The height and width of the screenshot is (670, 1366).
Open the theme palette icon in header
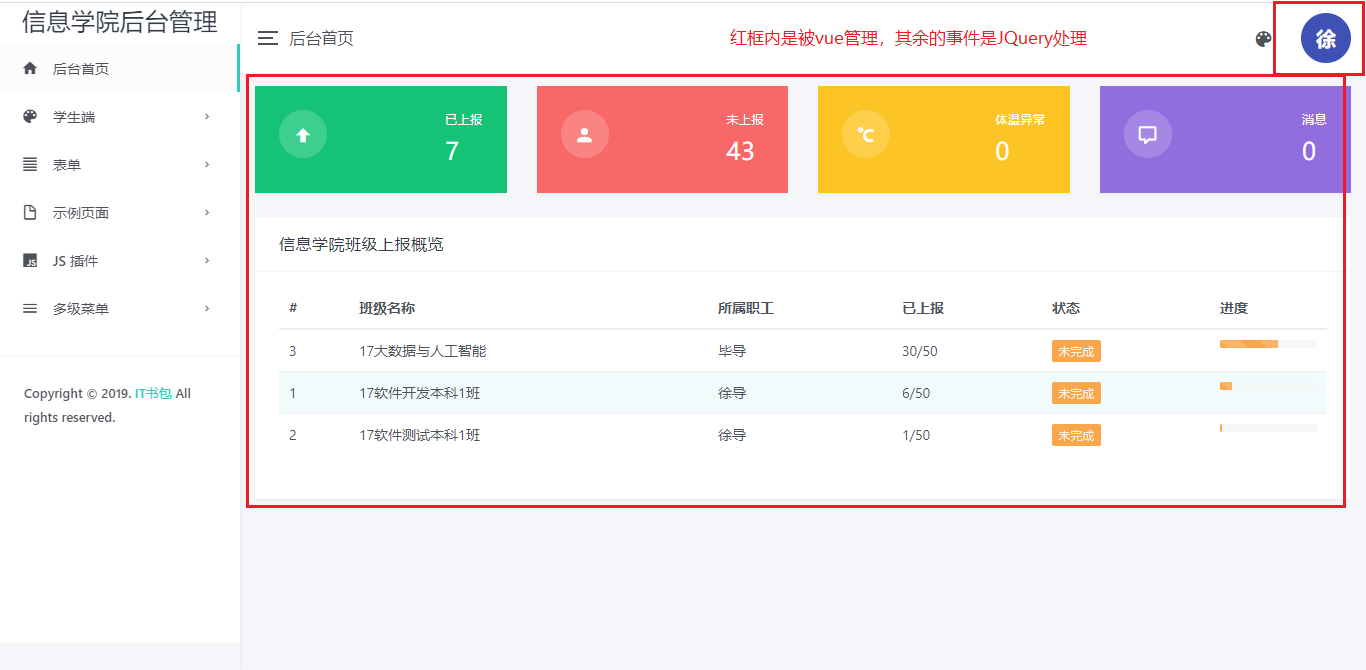tap(1263, 39)
